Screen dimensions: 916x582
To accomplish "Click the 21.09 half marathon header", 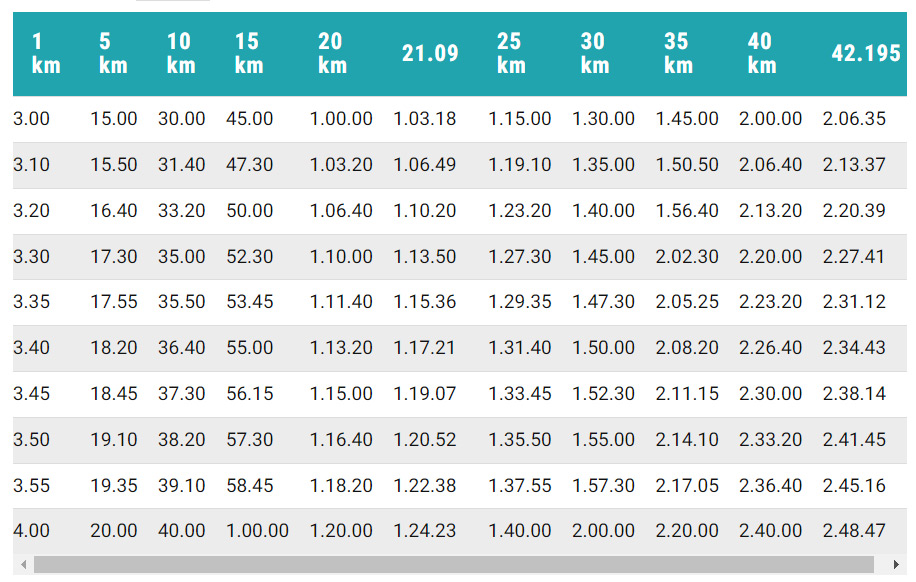I will 430,54.
